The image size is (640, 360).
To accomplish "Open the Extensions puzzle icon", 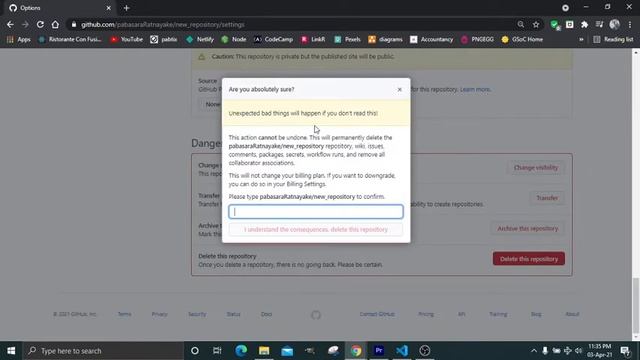I will point(584,24).
